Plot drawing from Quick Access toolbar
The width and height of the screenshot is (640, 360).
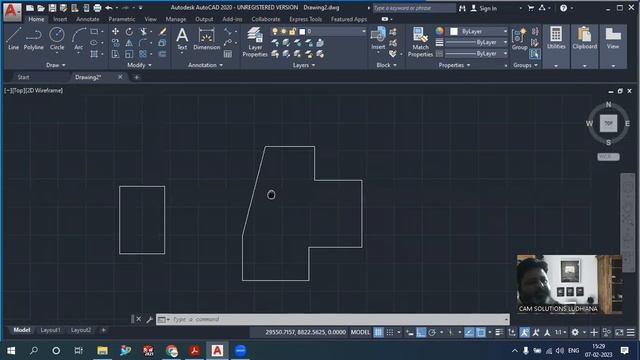pyautogui.click(x=97, y=8)
